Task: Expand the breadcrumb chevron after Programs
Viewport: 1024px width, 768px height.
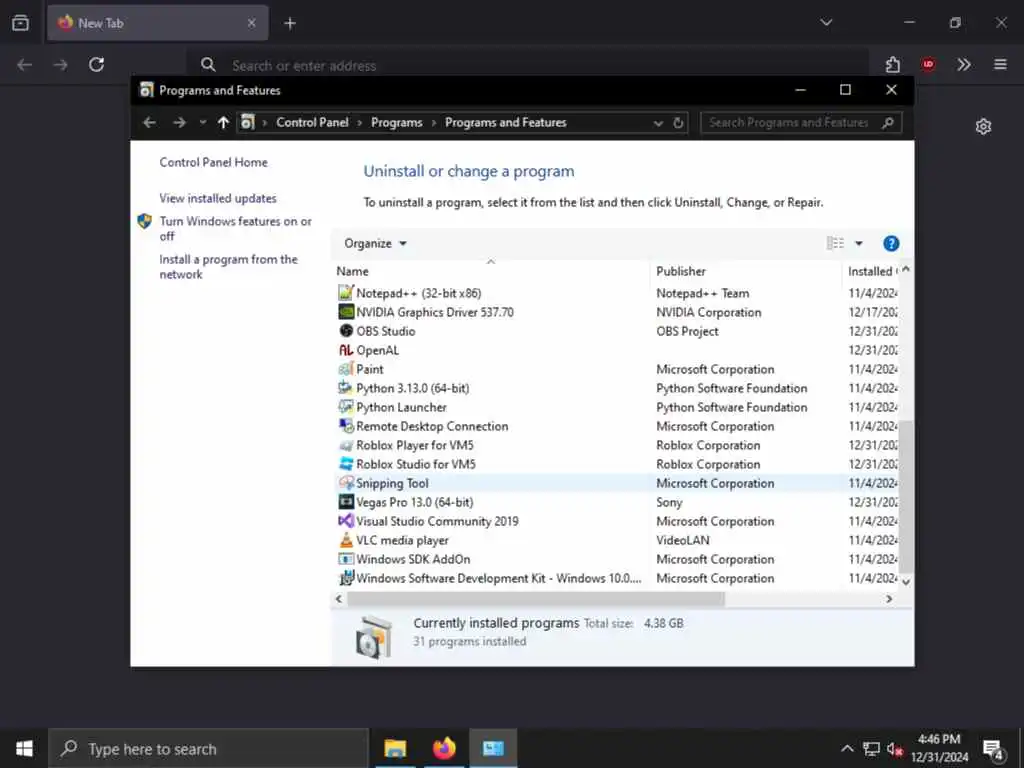Action: (434, 123)
